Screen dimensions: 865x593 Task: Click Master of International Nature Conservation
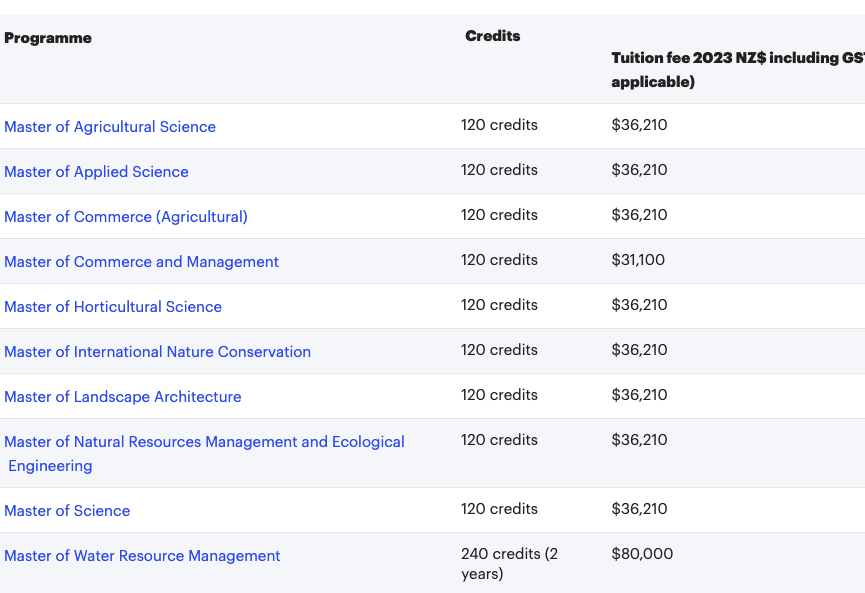click(x=157, y=352)
